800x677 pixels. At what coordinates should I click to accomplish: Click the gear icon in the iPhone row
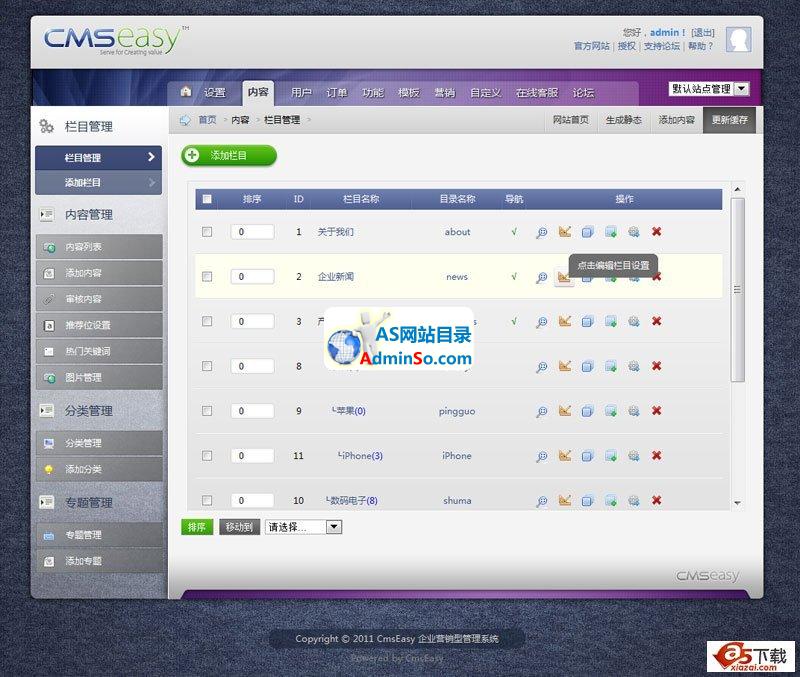634,456
